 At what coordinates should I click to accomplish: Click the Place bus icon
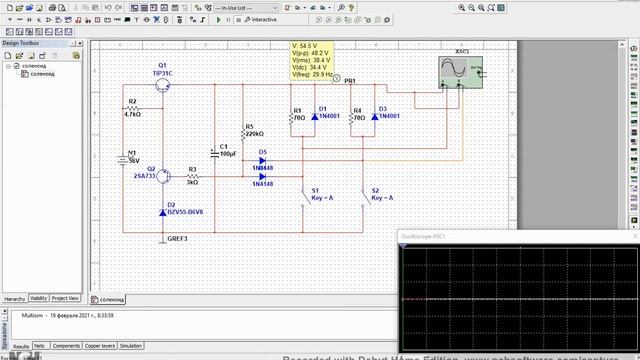click(203, 20)
